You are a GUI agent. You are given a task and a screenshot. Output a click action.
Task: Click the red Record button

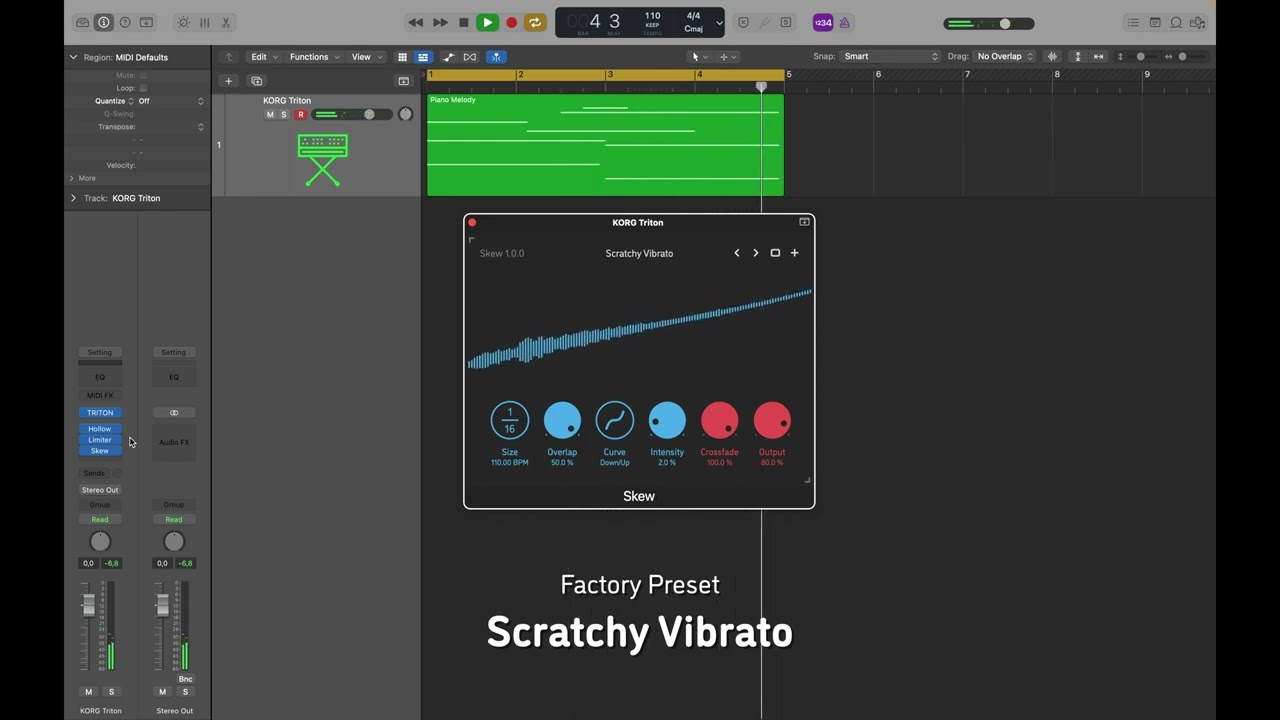512,22
